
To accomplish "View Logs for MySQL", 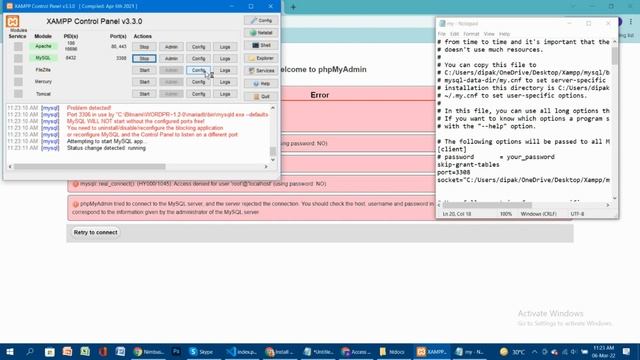I will point(225,59).
